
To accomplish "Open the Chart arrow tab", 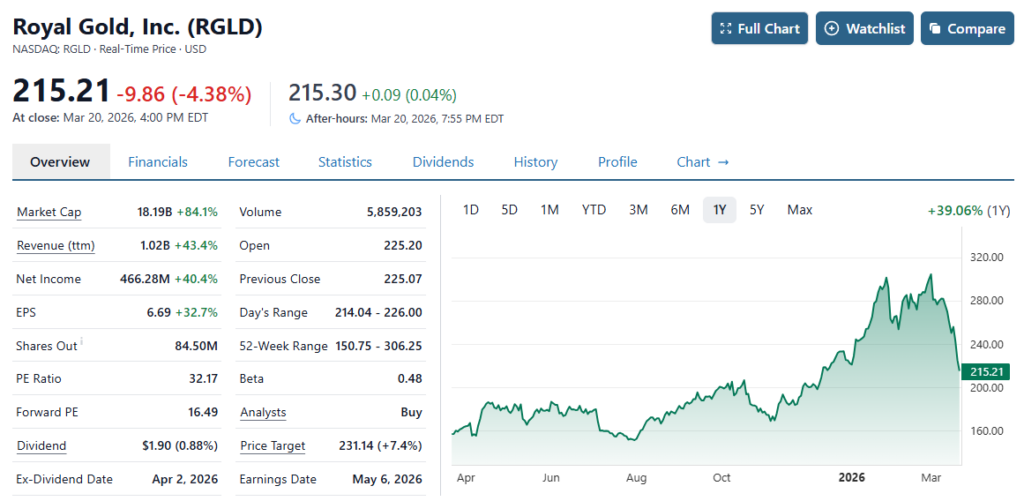I will [702, 162].
